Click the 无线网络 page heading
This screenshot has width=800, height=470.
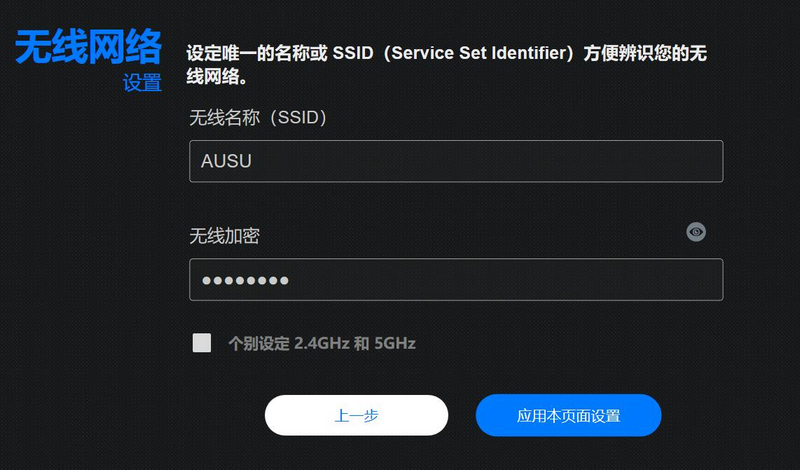pyautogui.click(x=88, y=46)
